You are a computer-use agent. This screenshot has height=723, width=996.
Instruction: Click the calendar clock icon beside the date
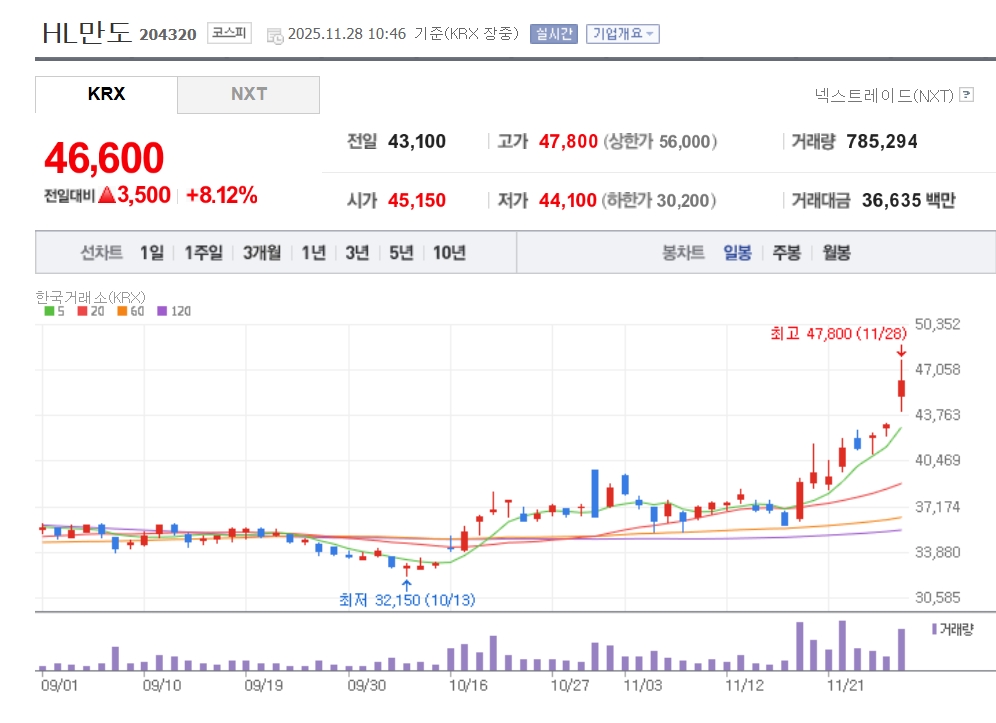[275, 36]
